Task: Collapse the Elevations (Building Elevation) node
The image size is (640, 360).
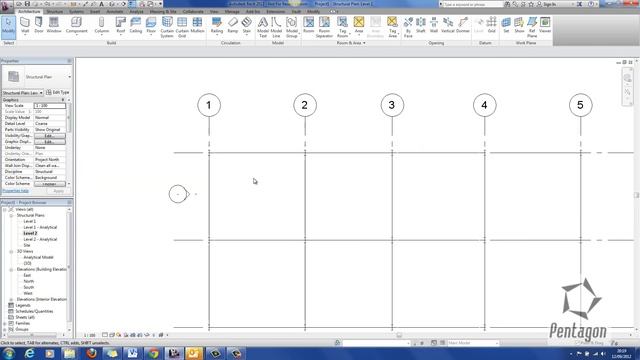Action: click(x=11, y=269)
